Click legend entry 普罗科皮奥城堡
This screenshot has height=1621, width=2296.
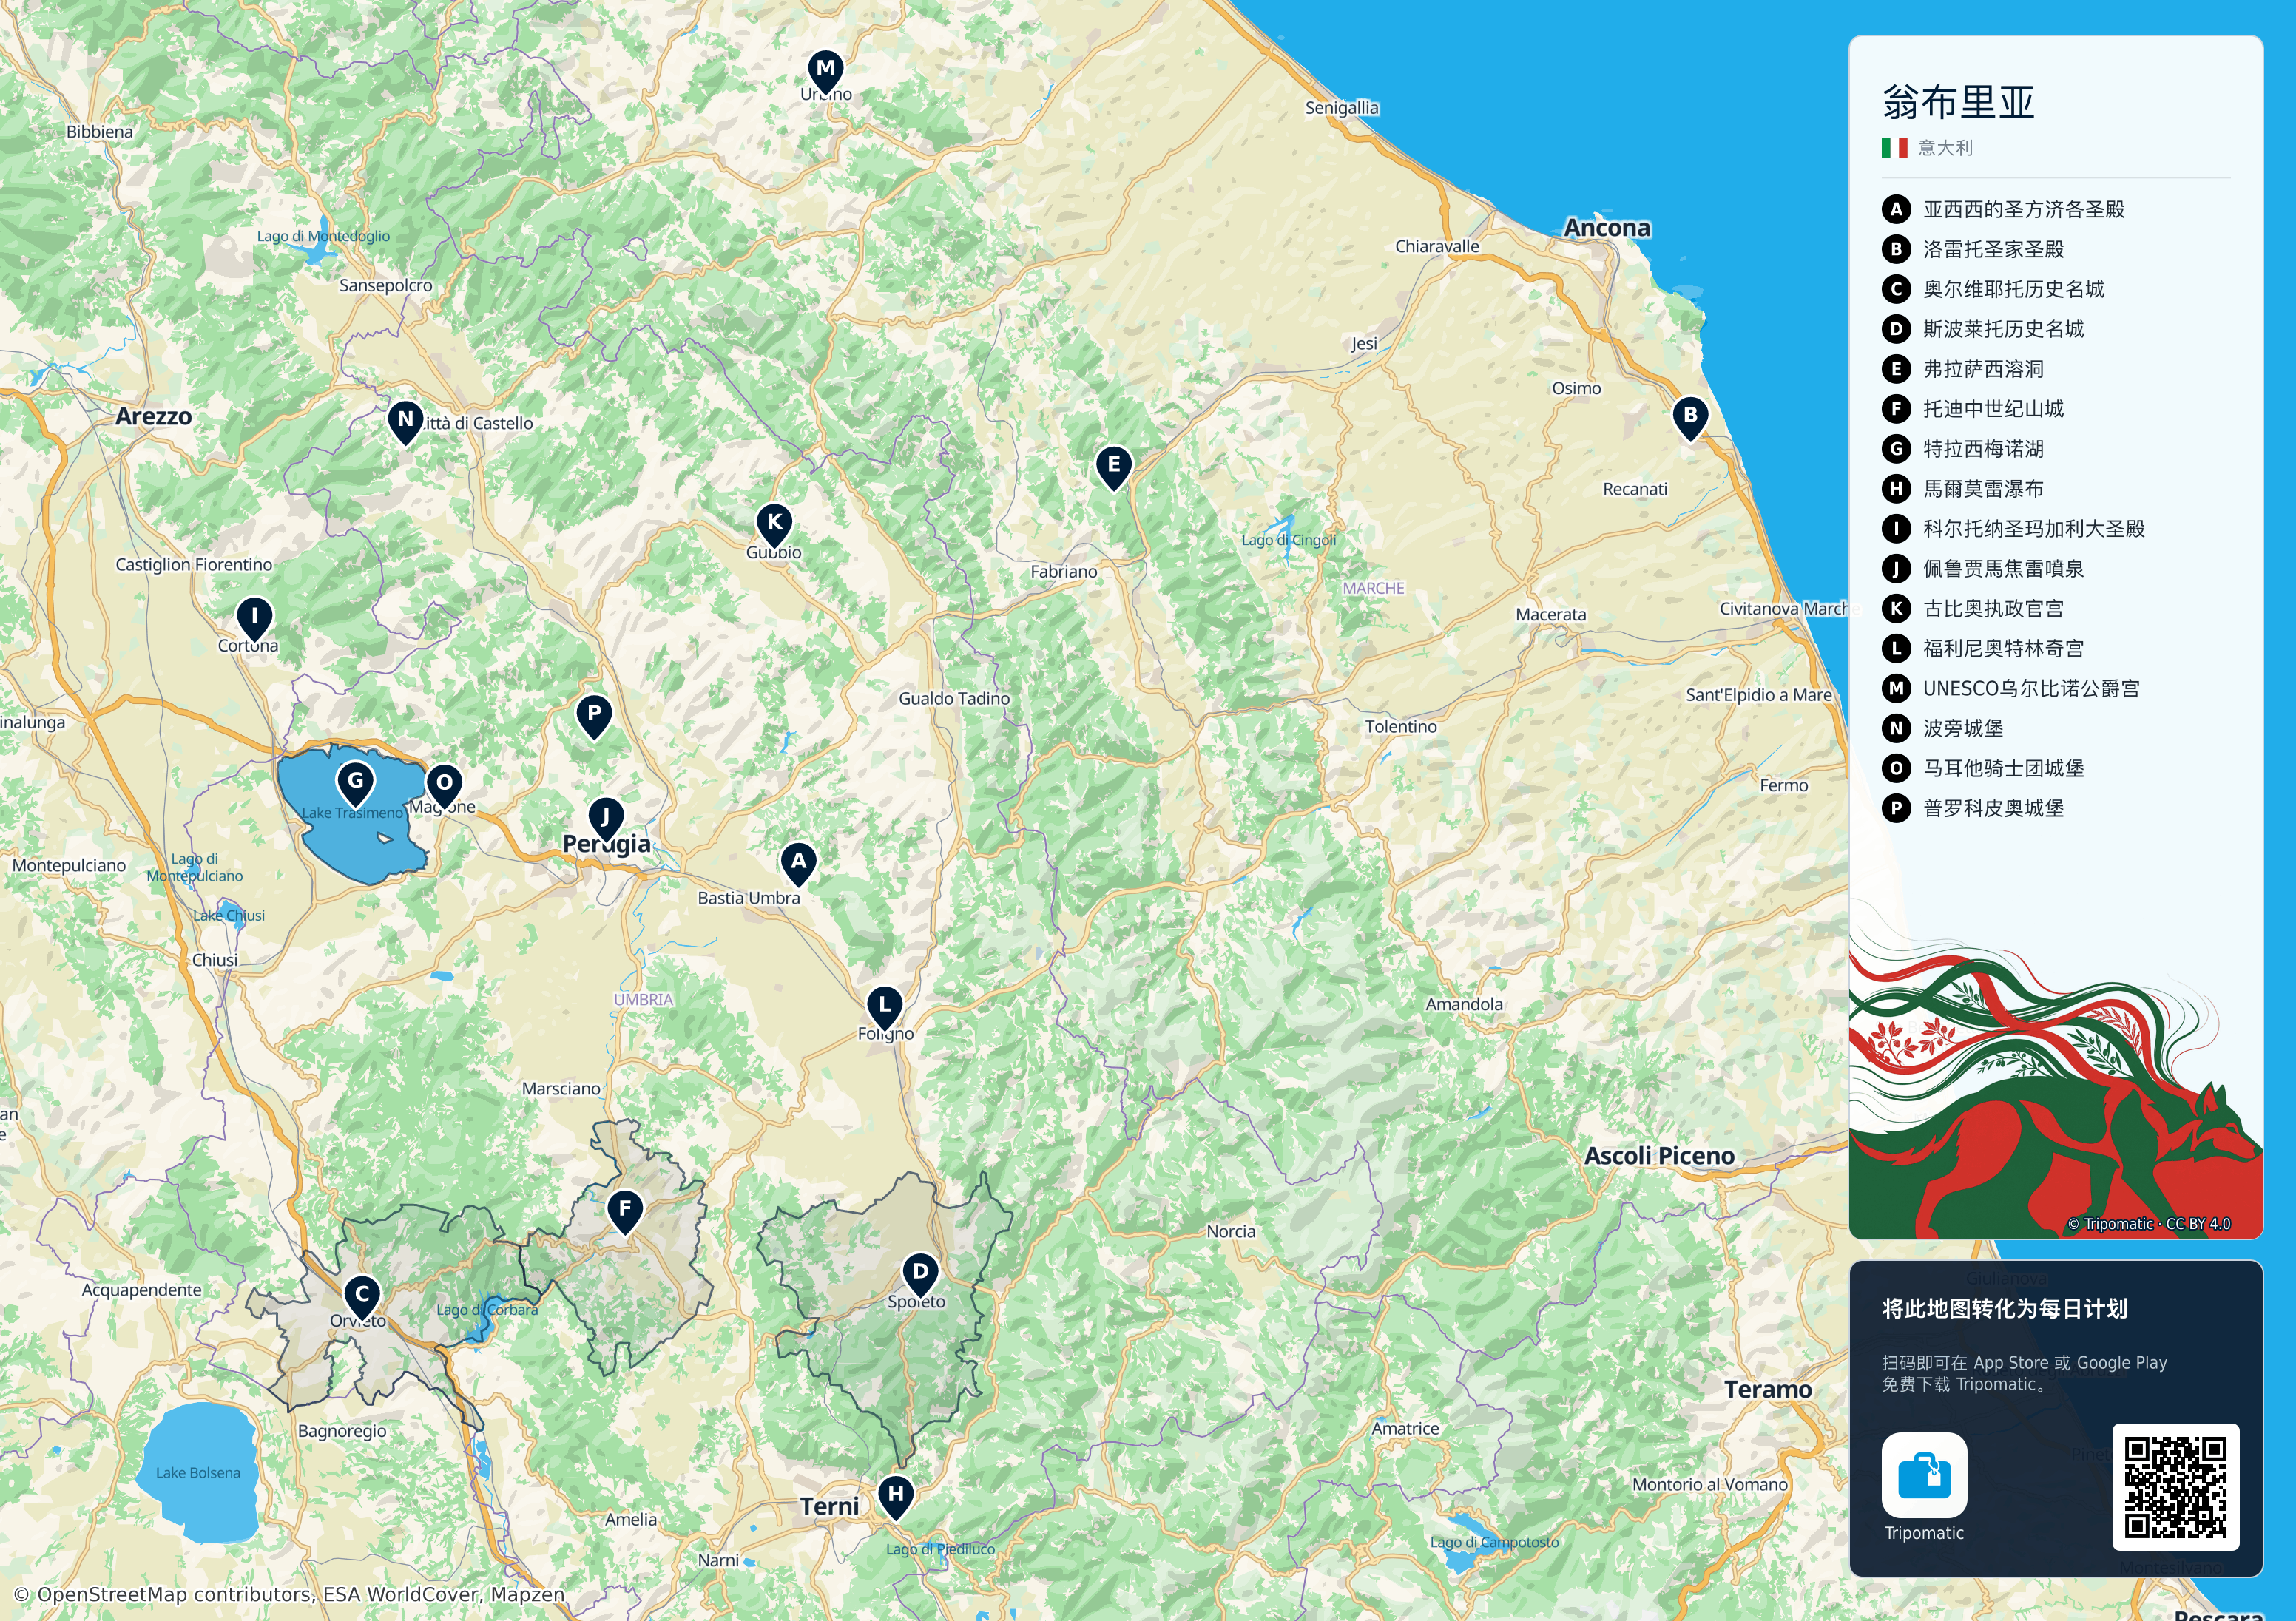point(1973,808)
